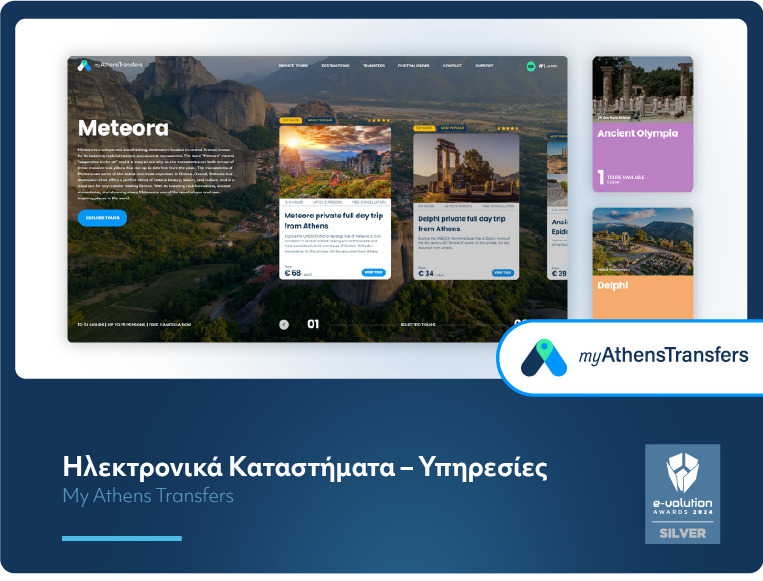763x581 pixels.
Task: Click the myAthensTransfers logo in the header
Action: tap(110, 66)
